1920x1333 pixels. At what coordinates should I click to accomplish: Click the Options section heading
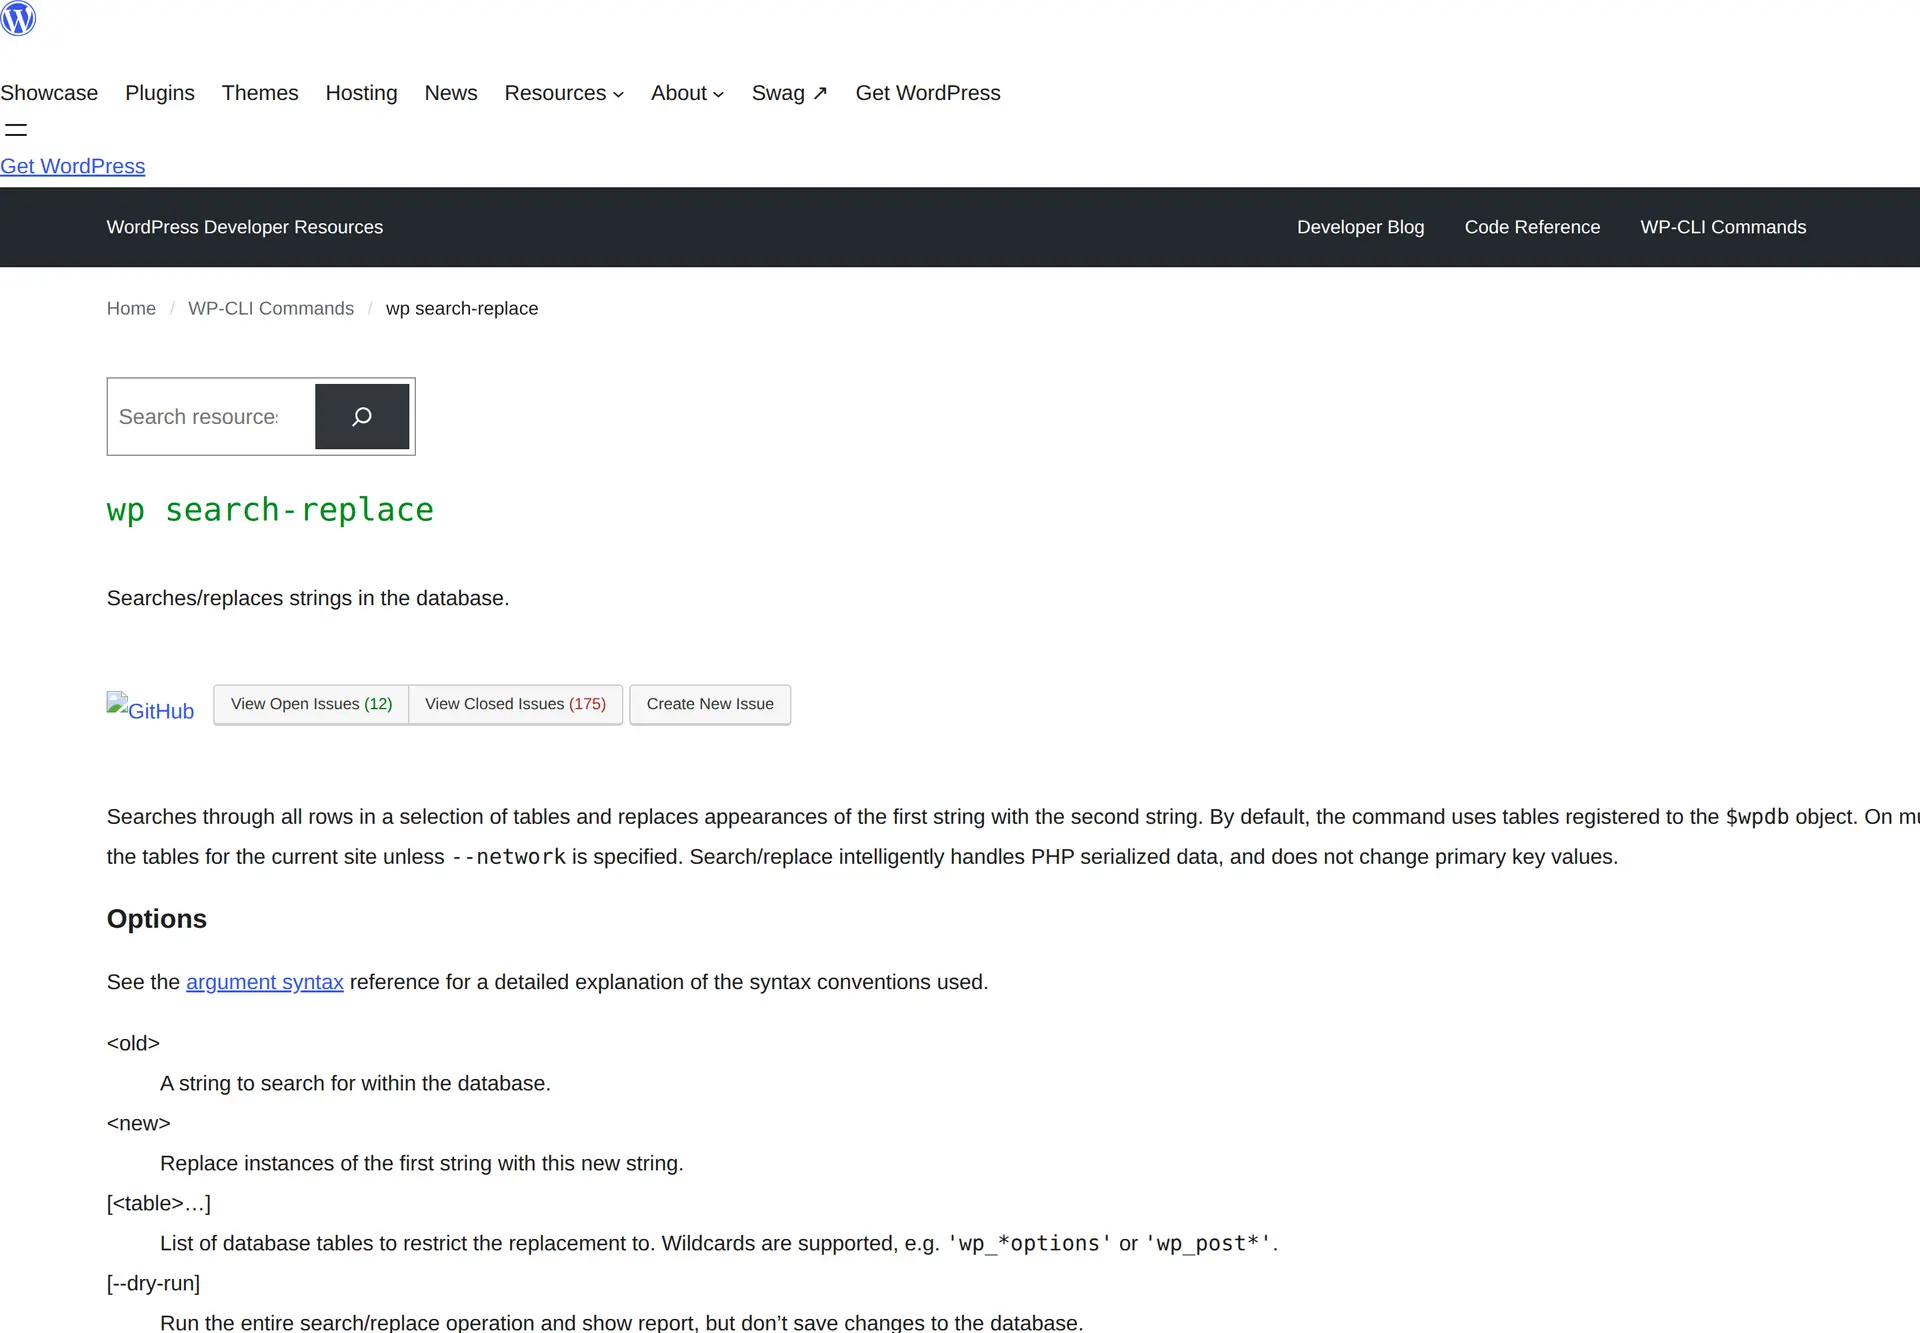(x=157, y=919)
